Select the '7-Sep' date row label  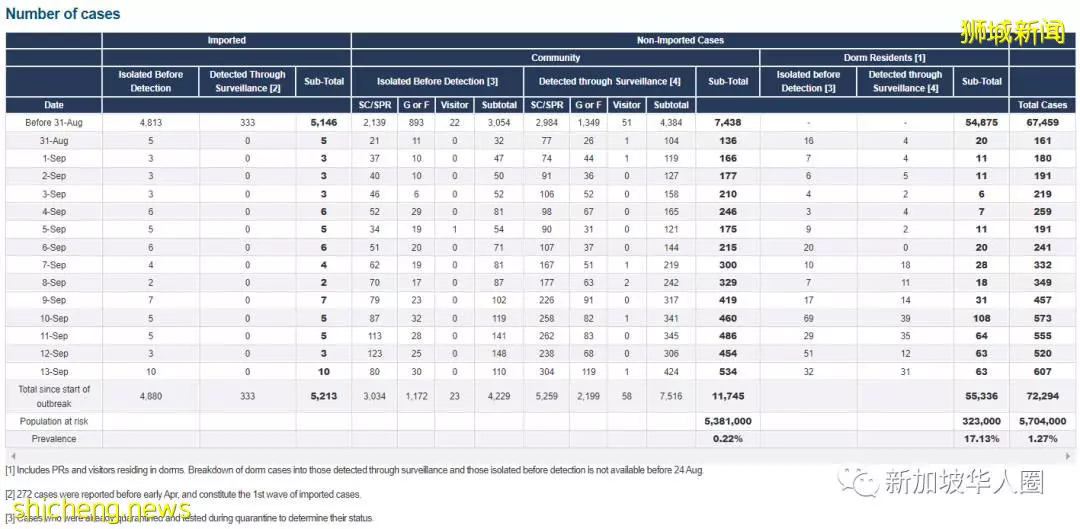coord(54,264)
